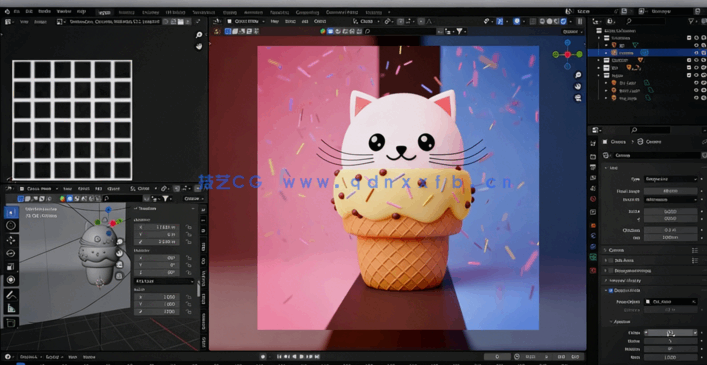Select the box select tool in the small 3D viewport
The image size is (707, 365).
pyautogui.click(x=11, y=212)
